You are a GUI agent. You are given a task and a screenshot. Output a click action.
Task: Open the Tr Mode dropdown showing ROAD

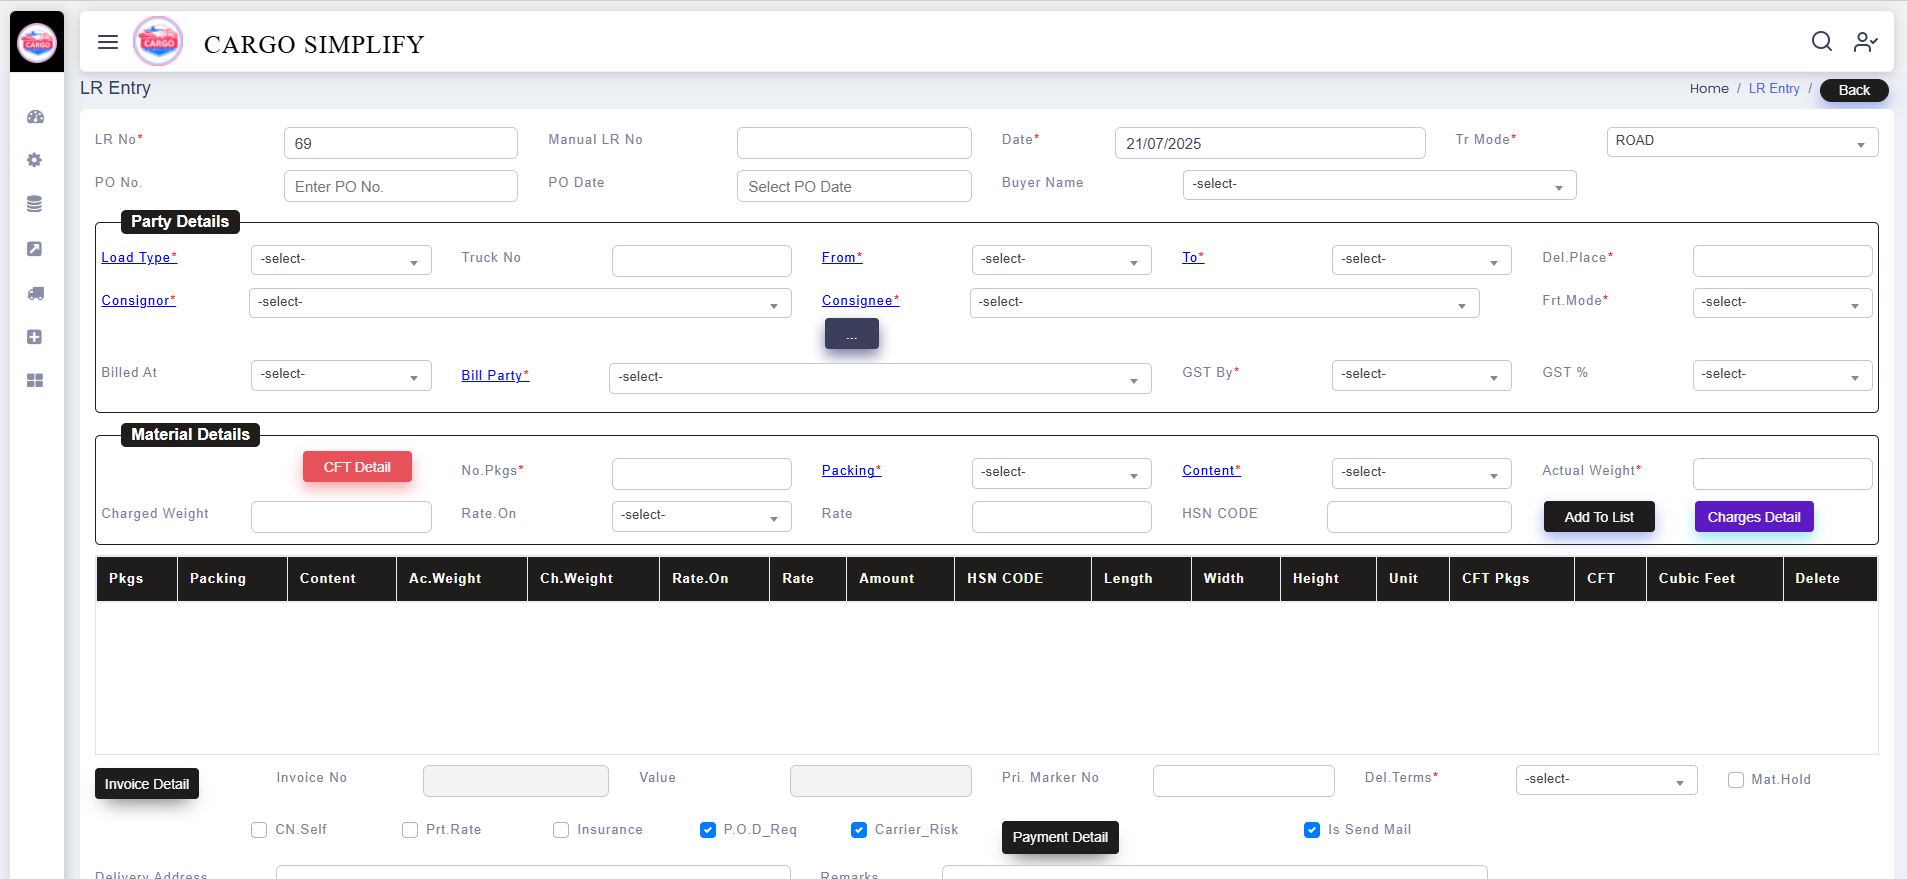(1741, 142)
